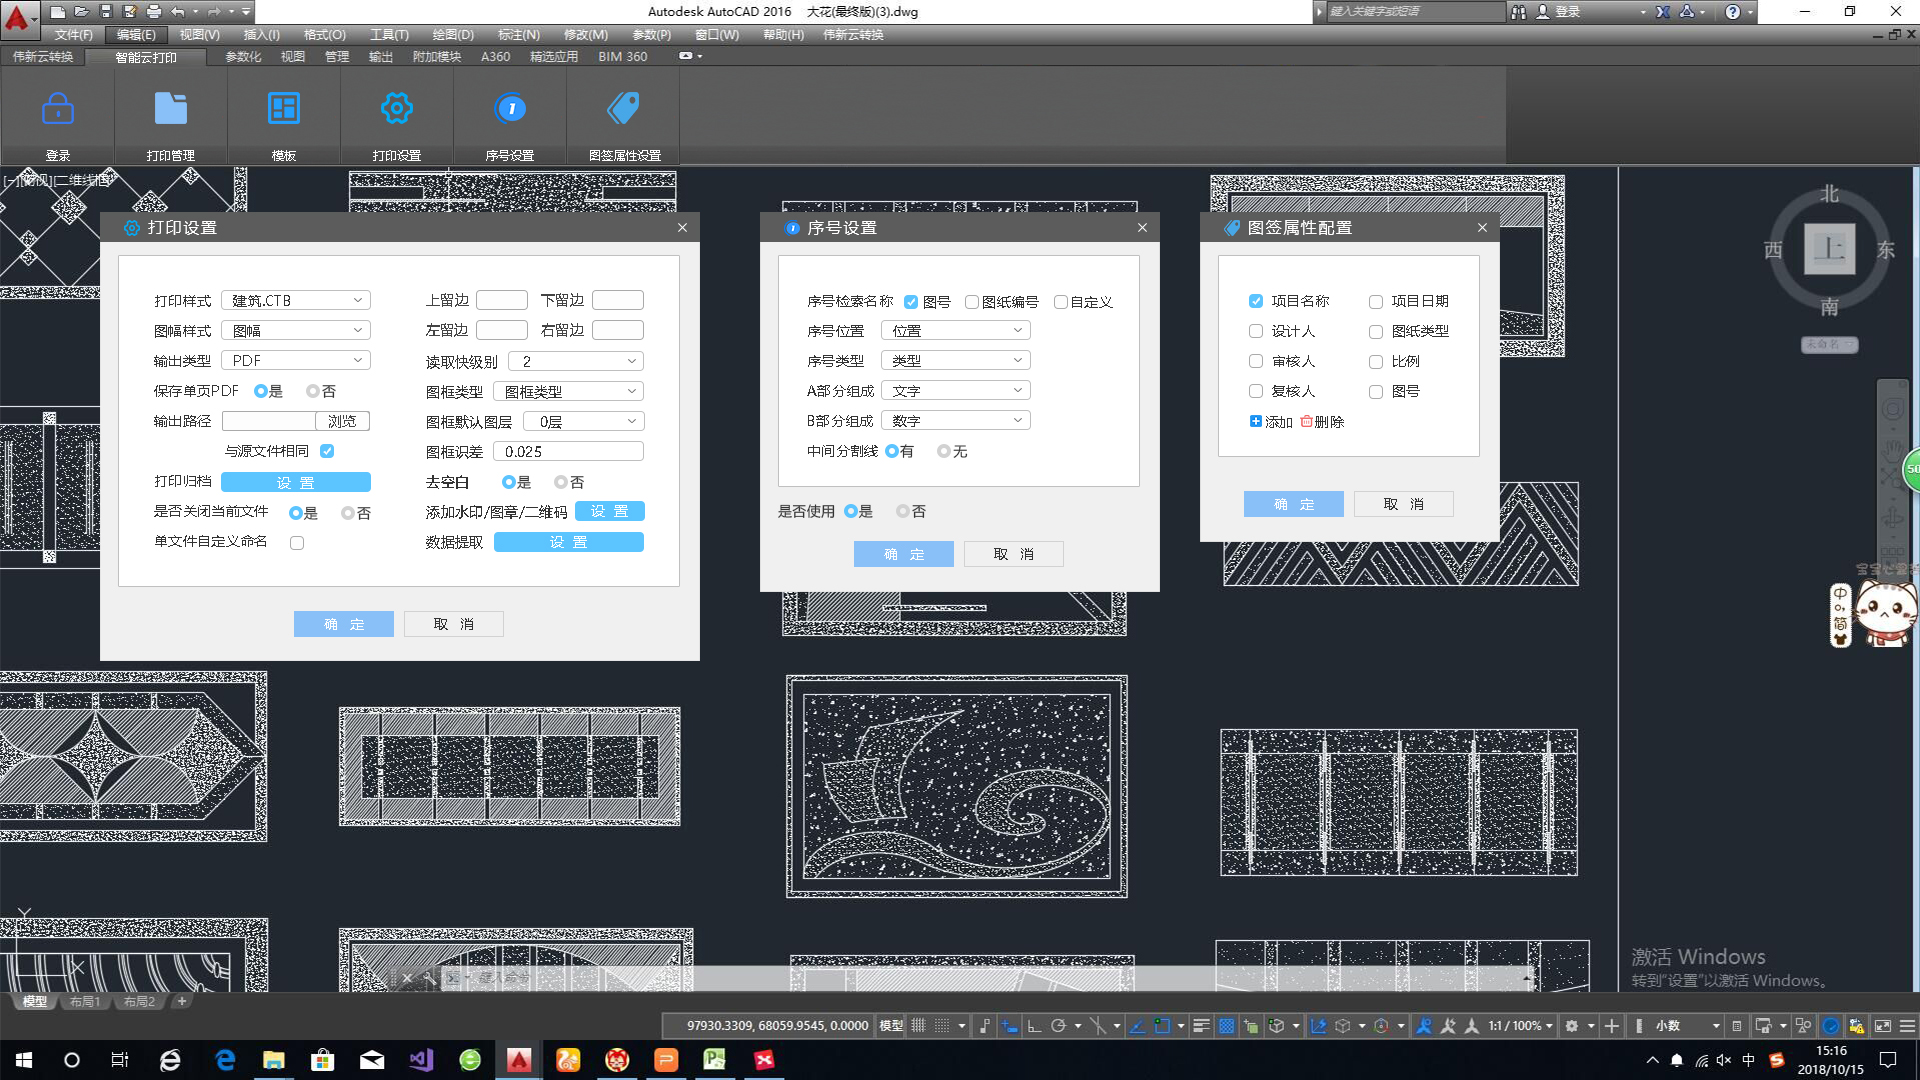Viewport: 1920px width, 1080px height.
Task: Open Windows Start menu
Action: click(x=24, y=1060)
